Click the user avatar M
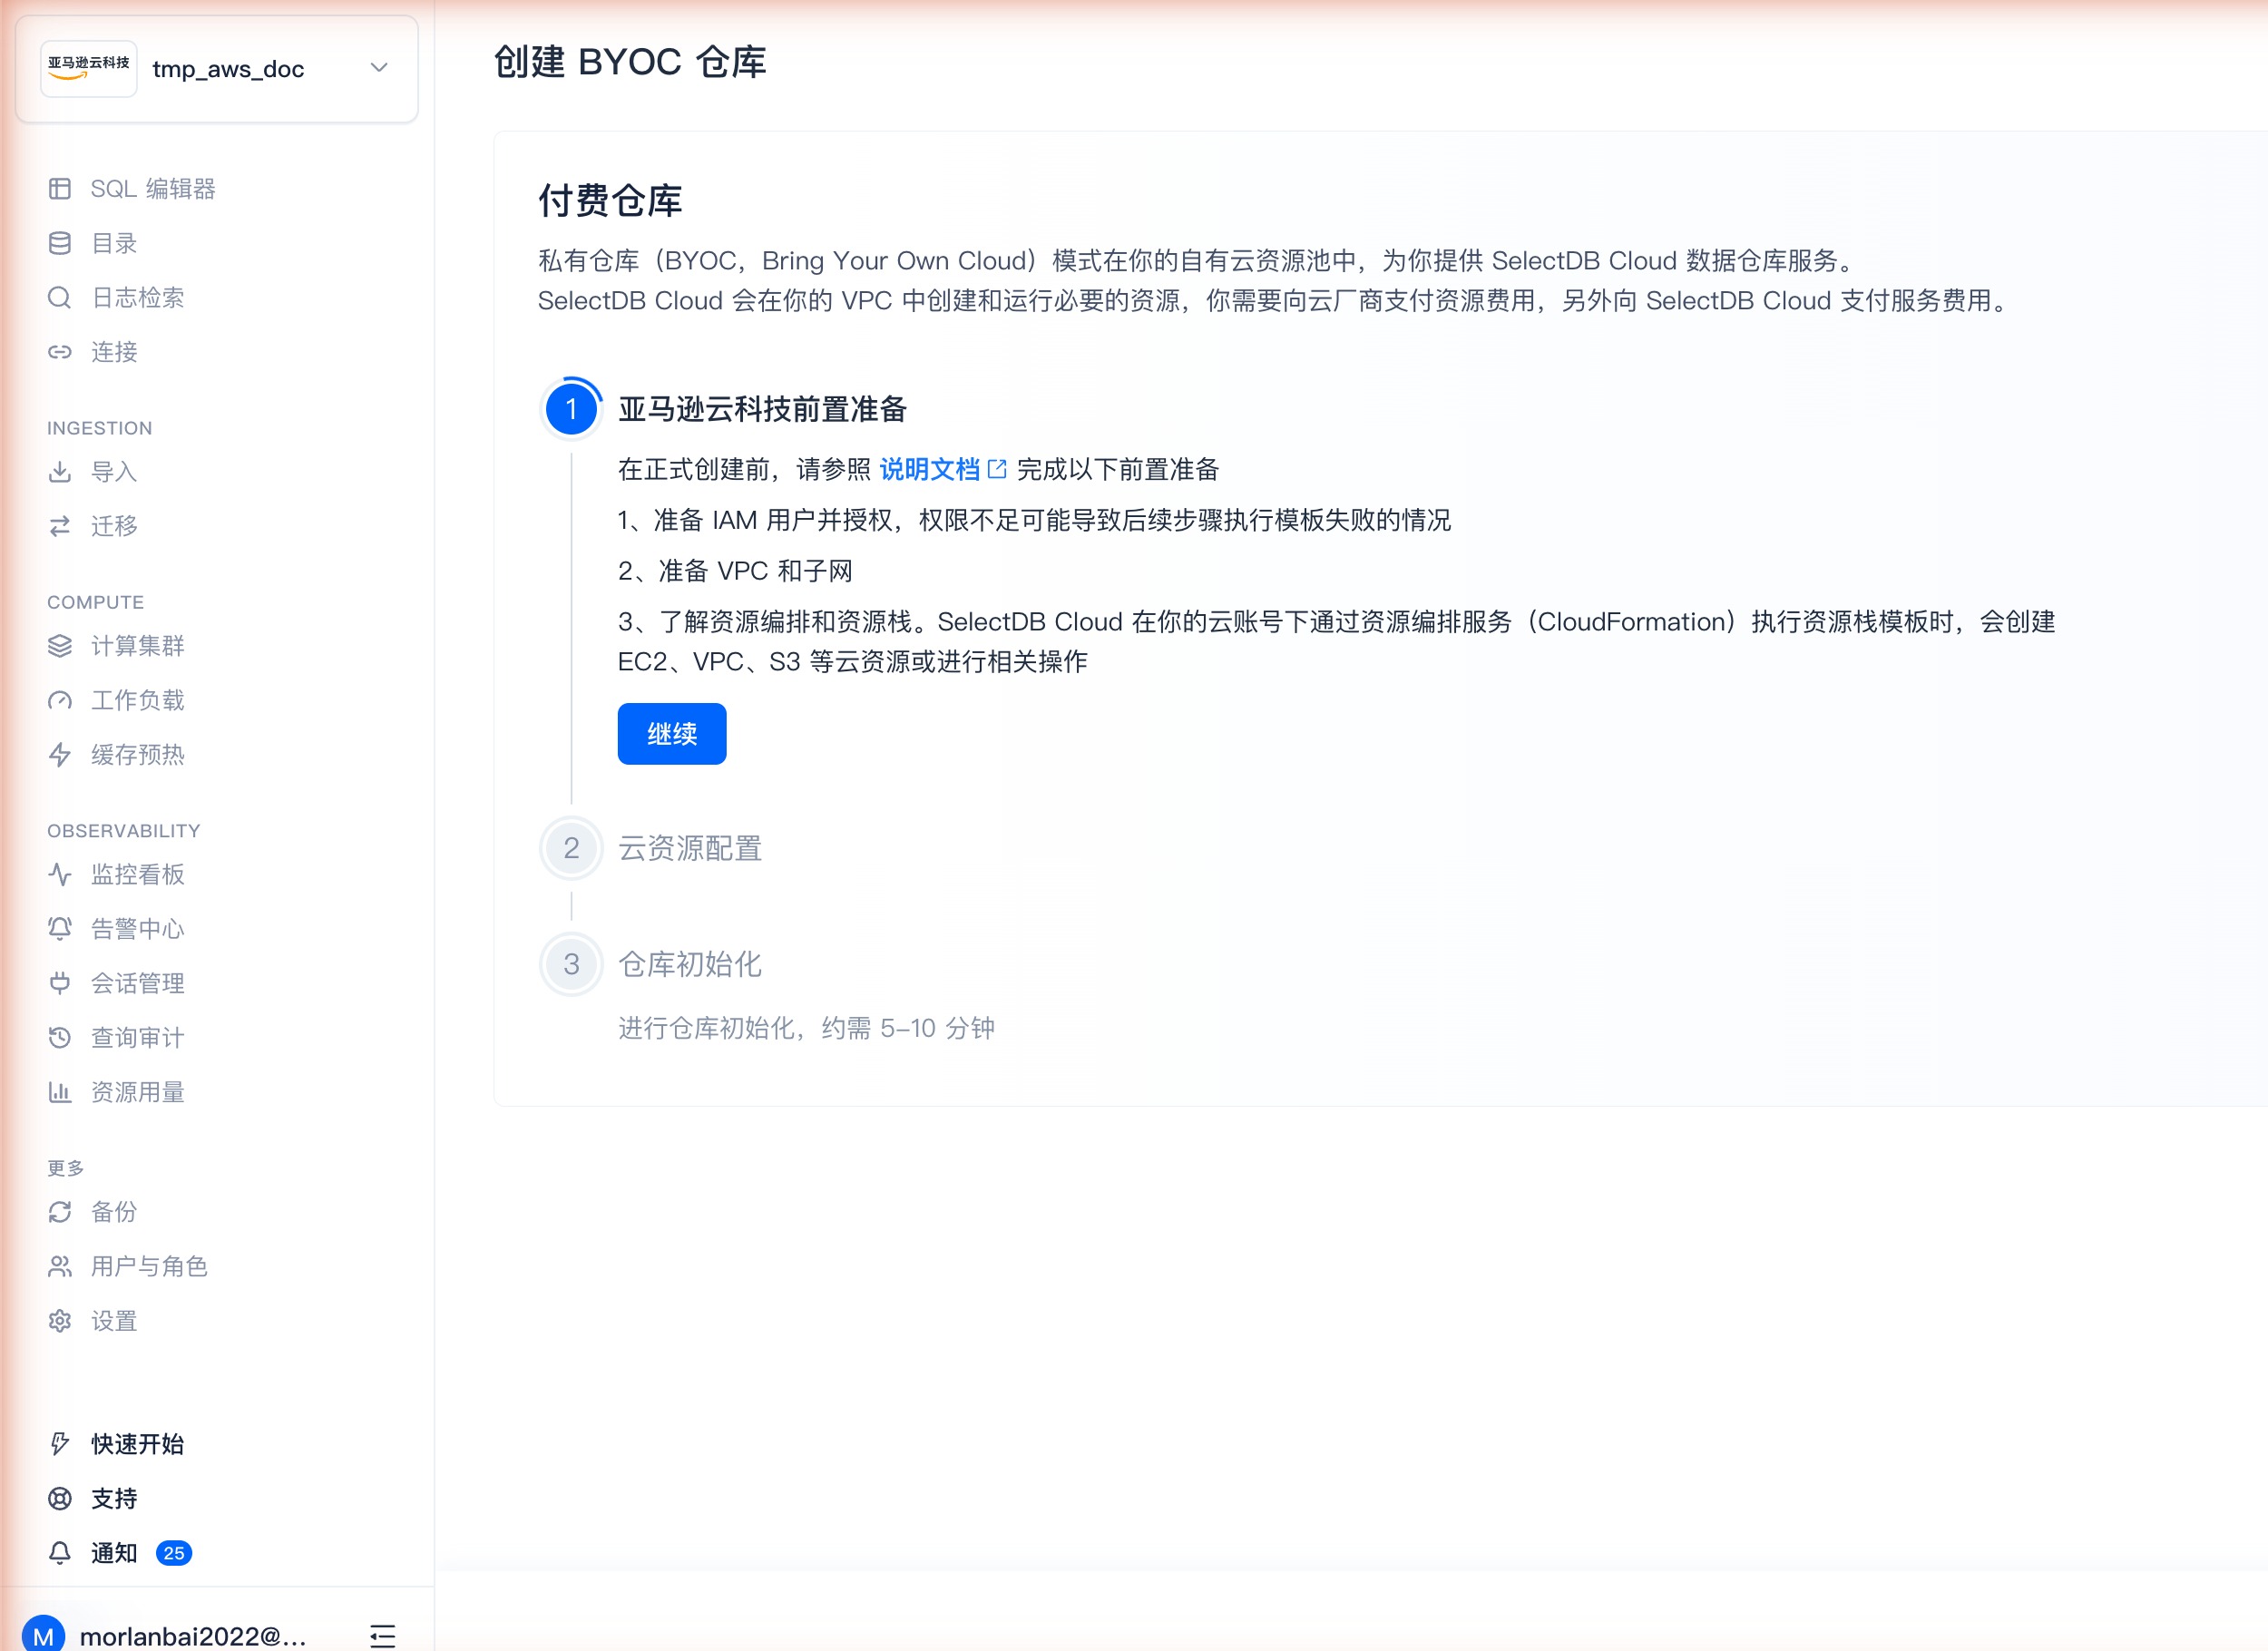2268x1651 pixels. pyautogui.click(x=43, y=1634)
